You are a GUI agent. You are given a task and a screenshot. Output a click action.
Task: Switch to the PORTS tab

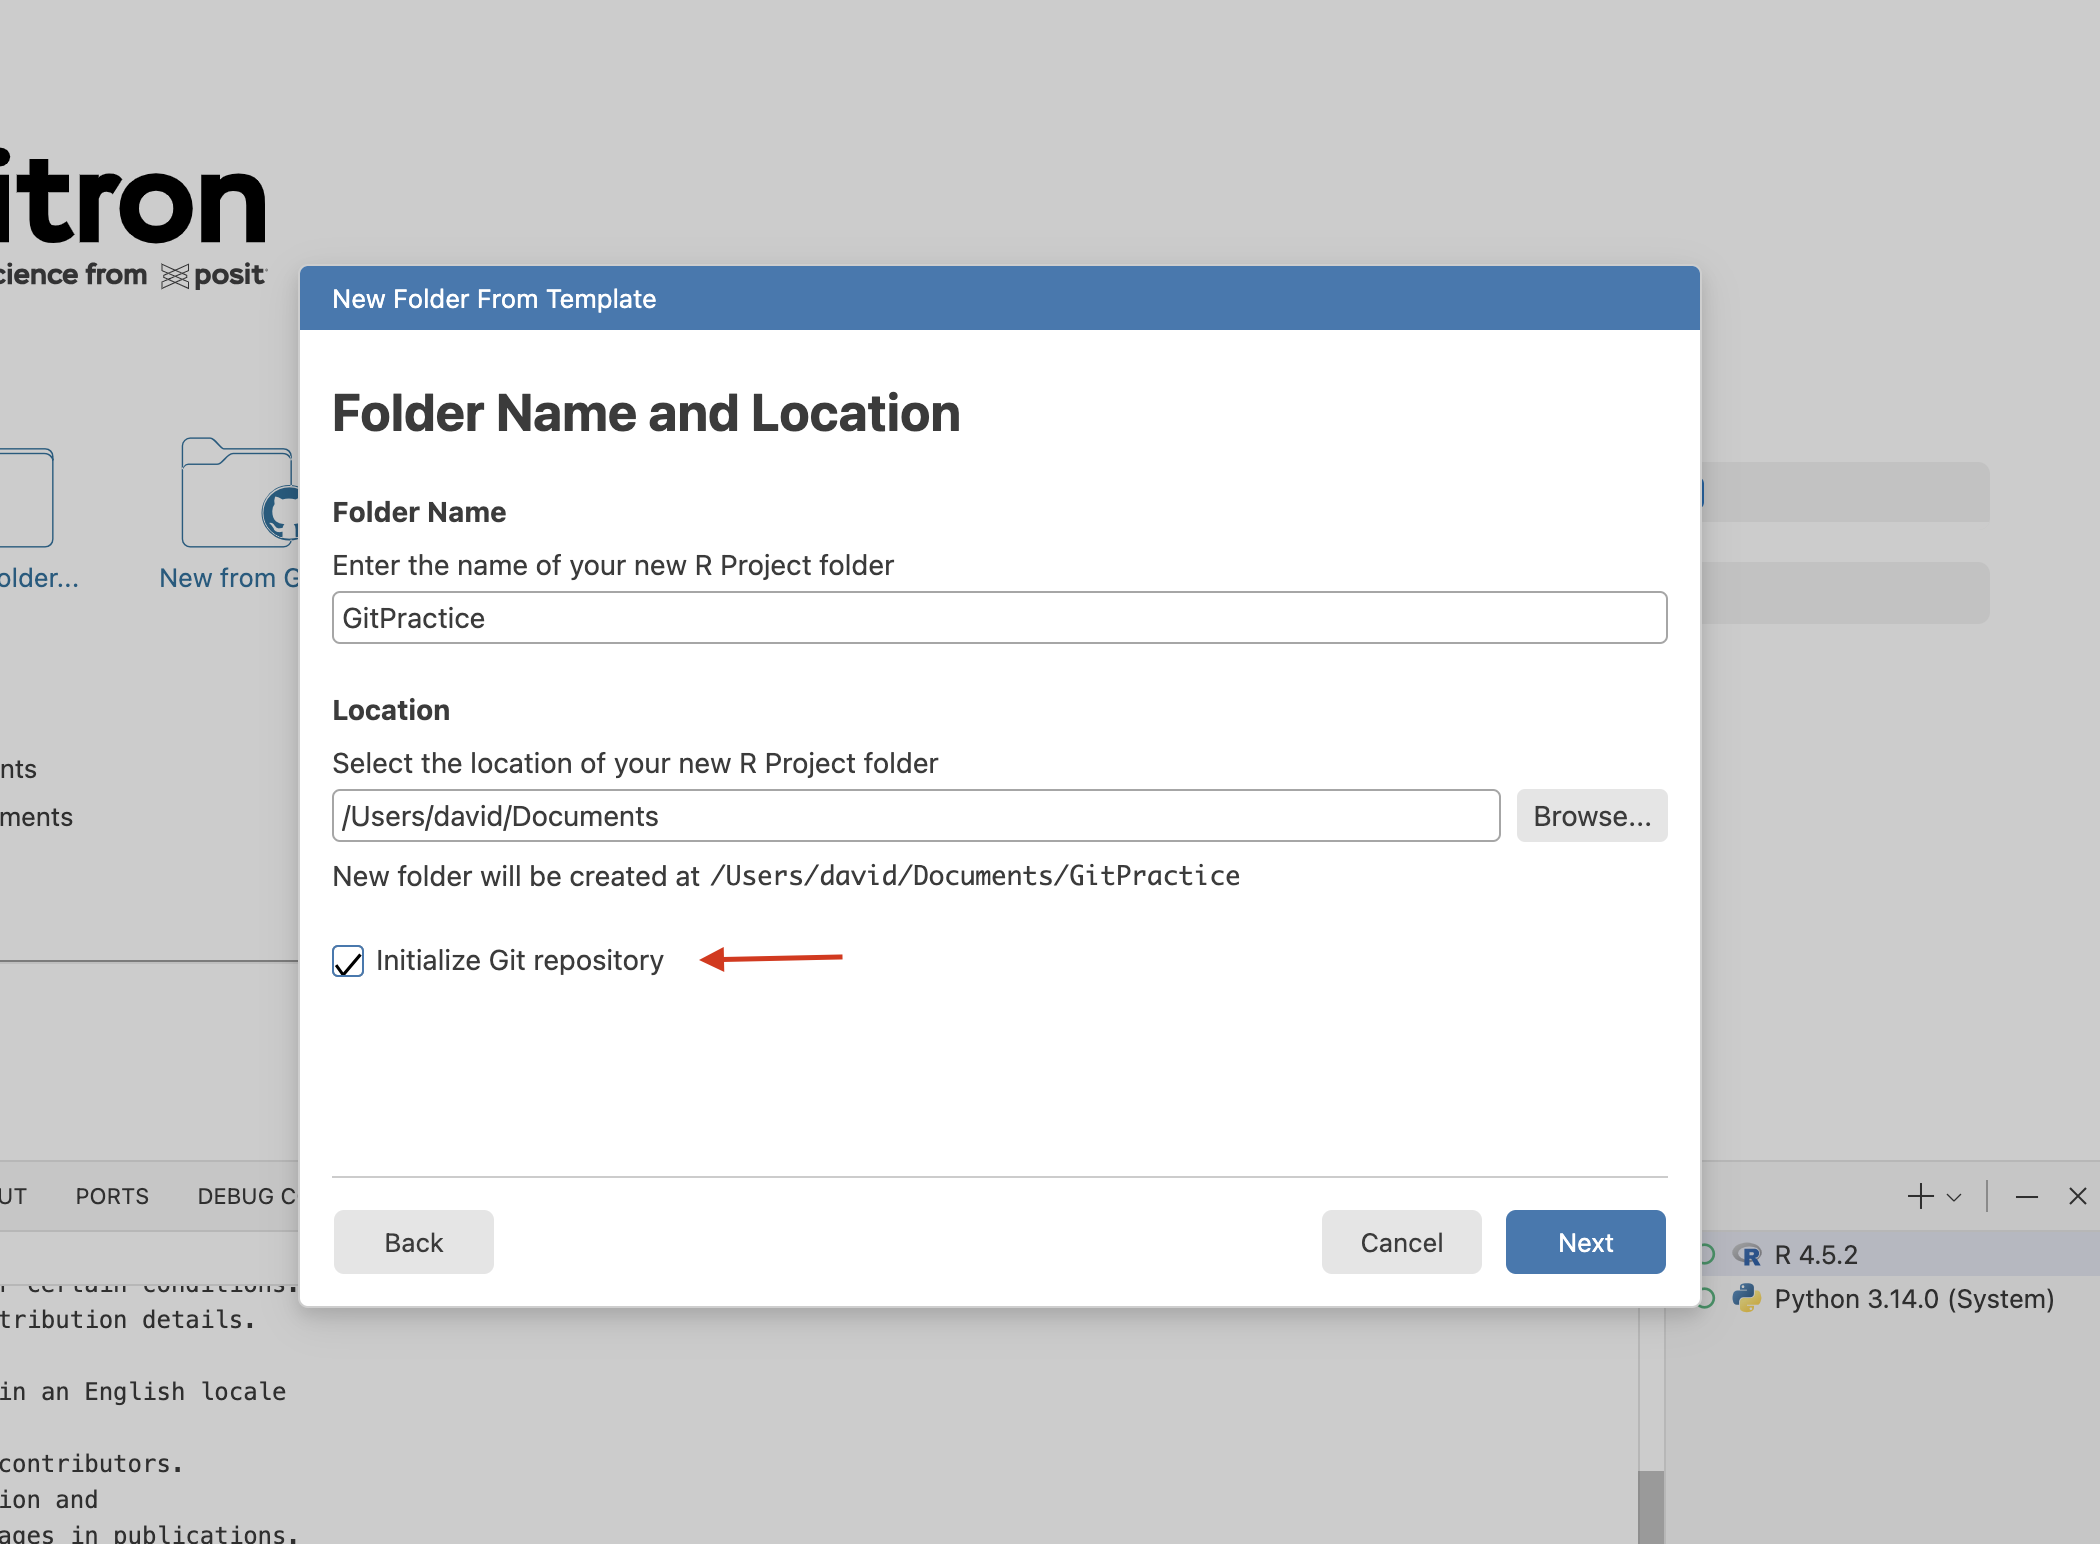click(112, 1196)
